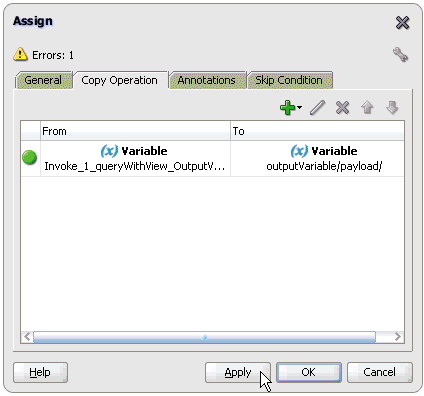The height and width of the screenshot is (396, 424).
Task: Click the wrench settings icon
Action: click(400, 54)
